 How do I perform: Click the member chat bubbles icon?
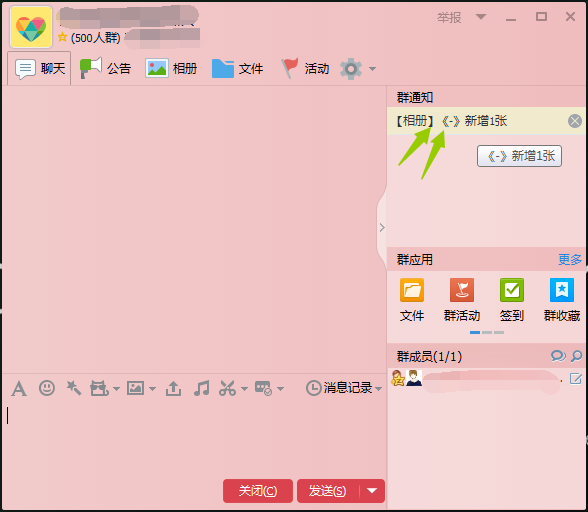[x=558, y=356]
